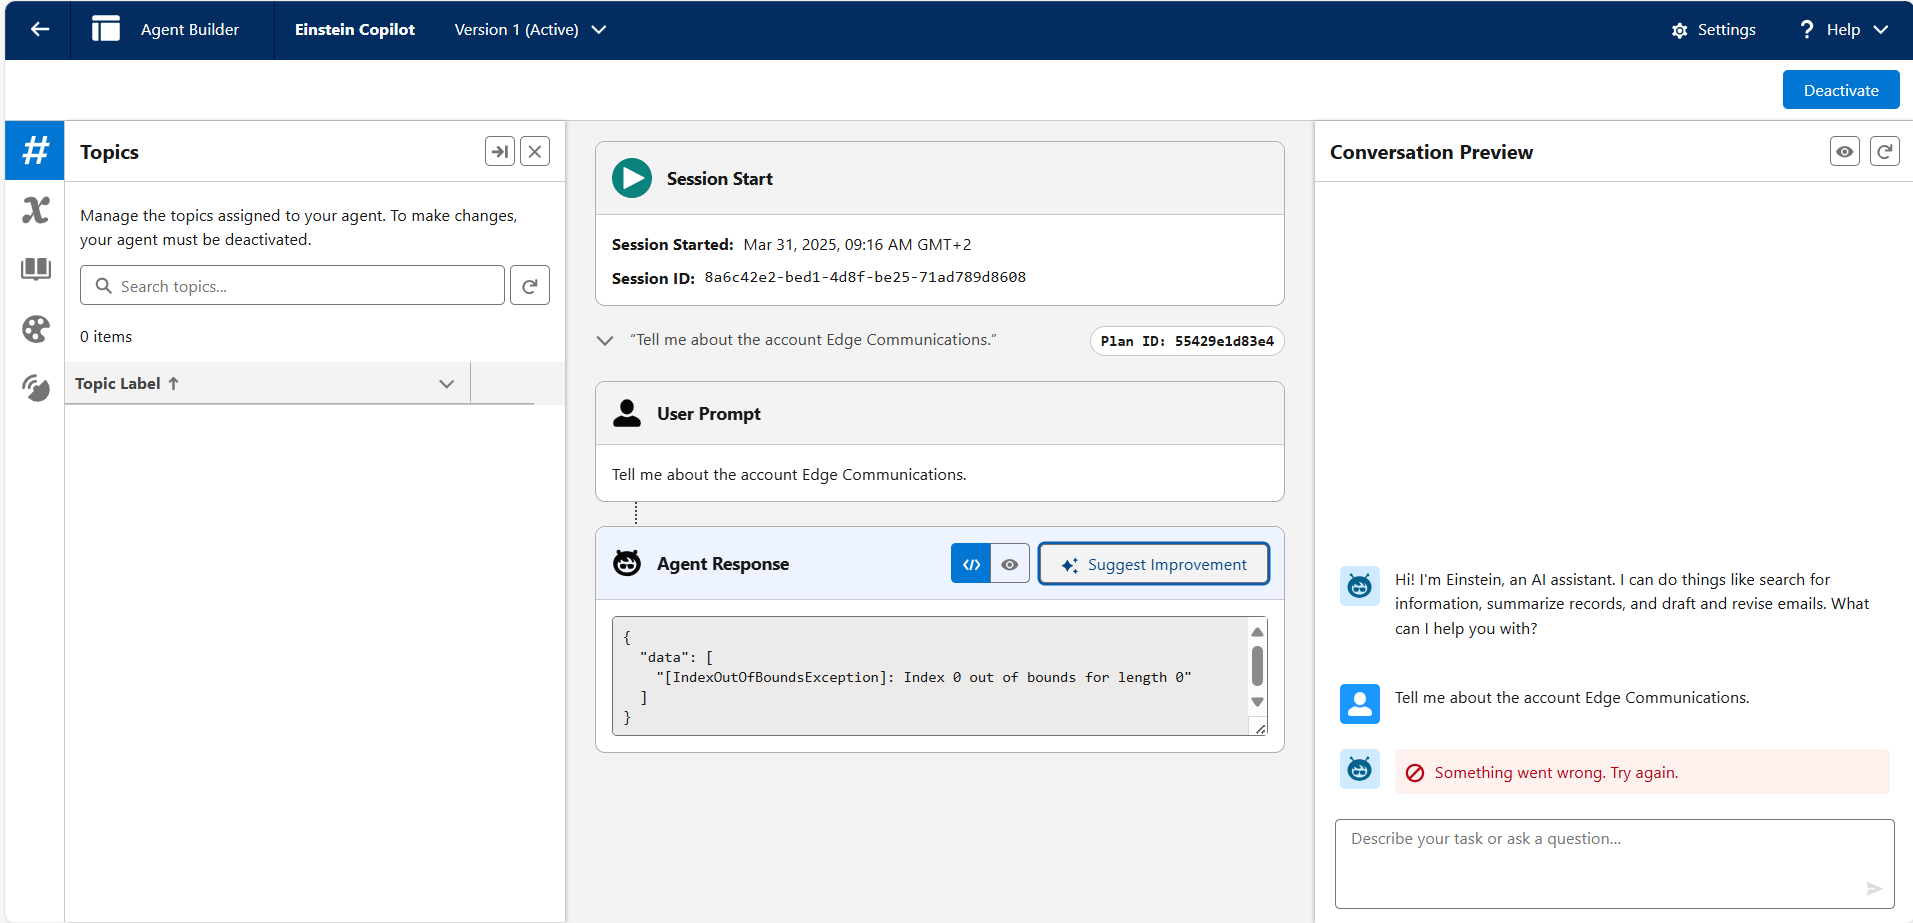Click the Einstein avatar beside the greeting

point(1360,586)
